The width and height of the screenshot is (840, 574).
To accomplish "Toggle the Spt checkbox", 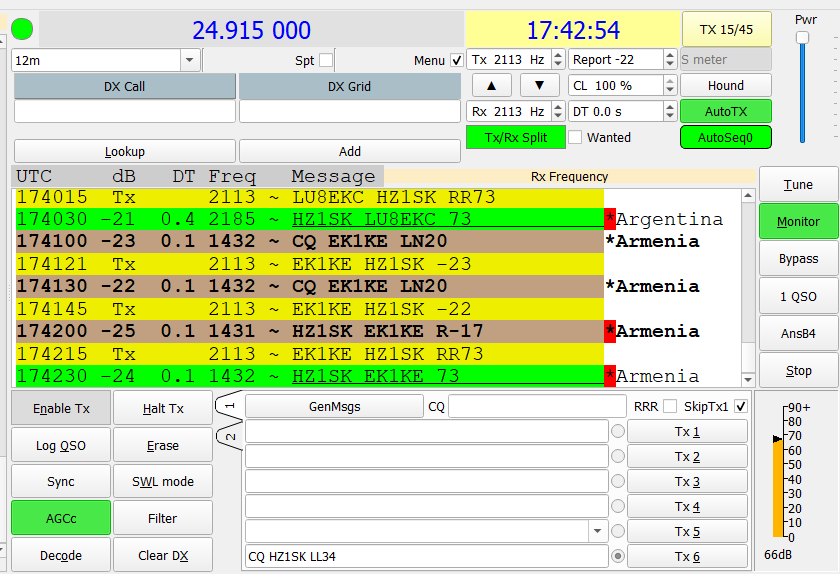I will (x=326, y=60).
